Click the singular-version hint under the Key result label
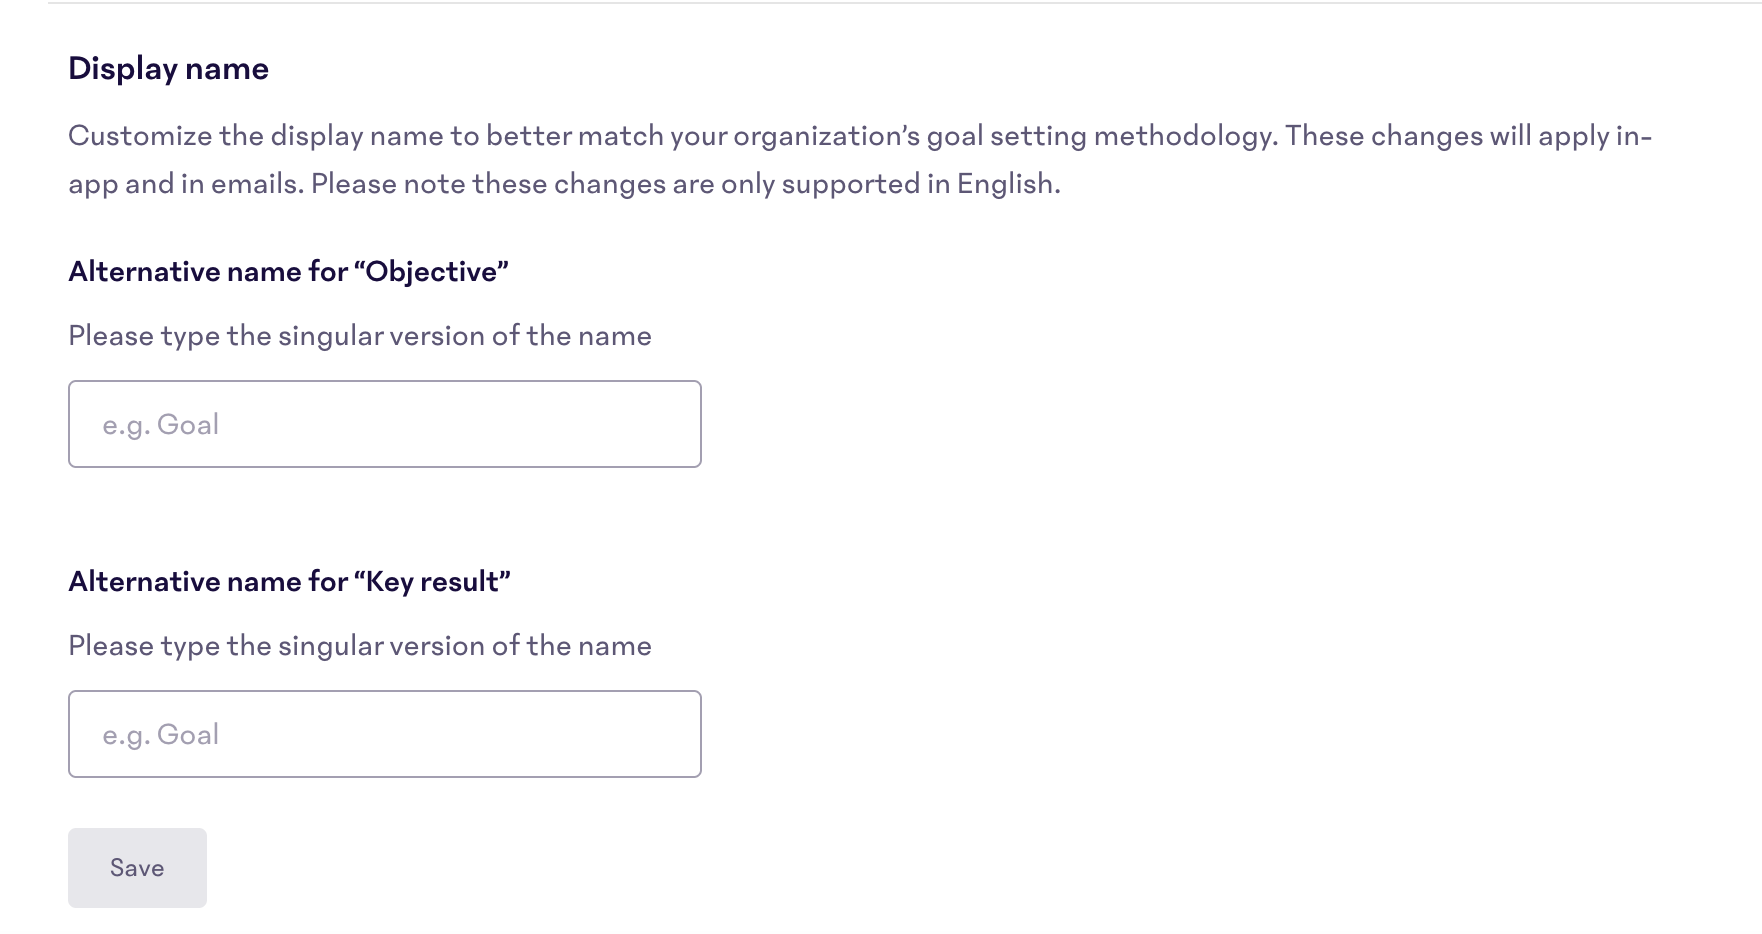The height and width of the screenshot is (934, 1762). coord(359,645)
